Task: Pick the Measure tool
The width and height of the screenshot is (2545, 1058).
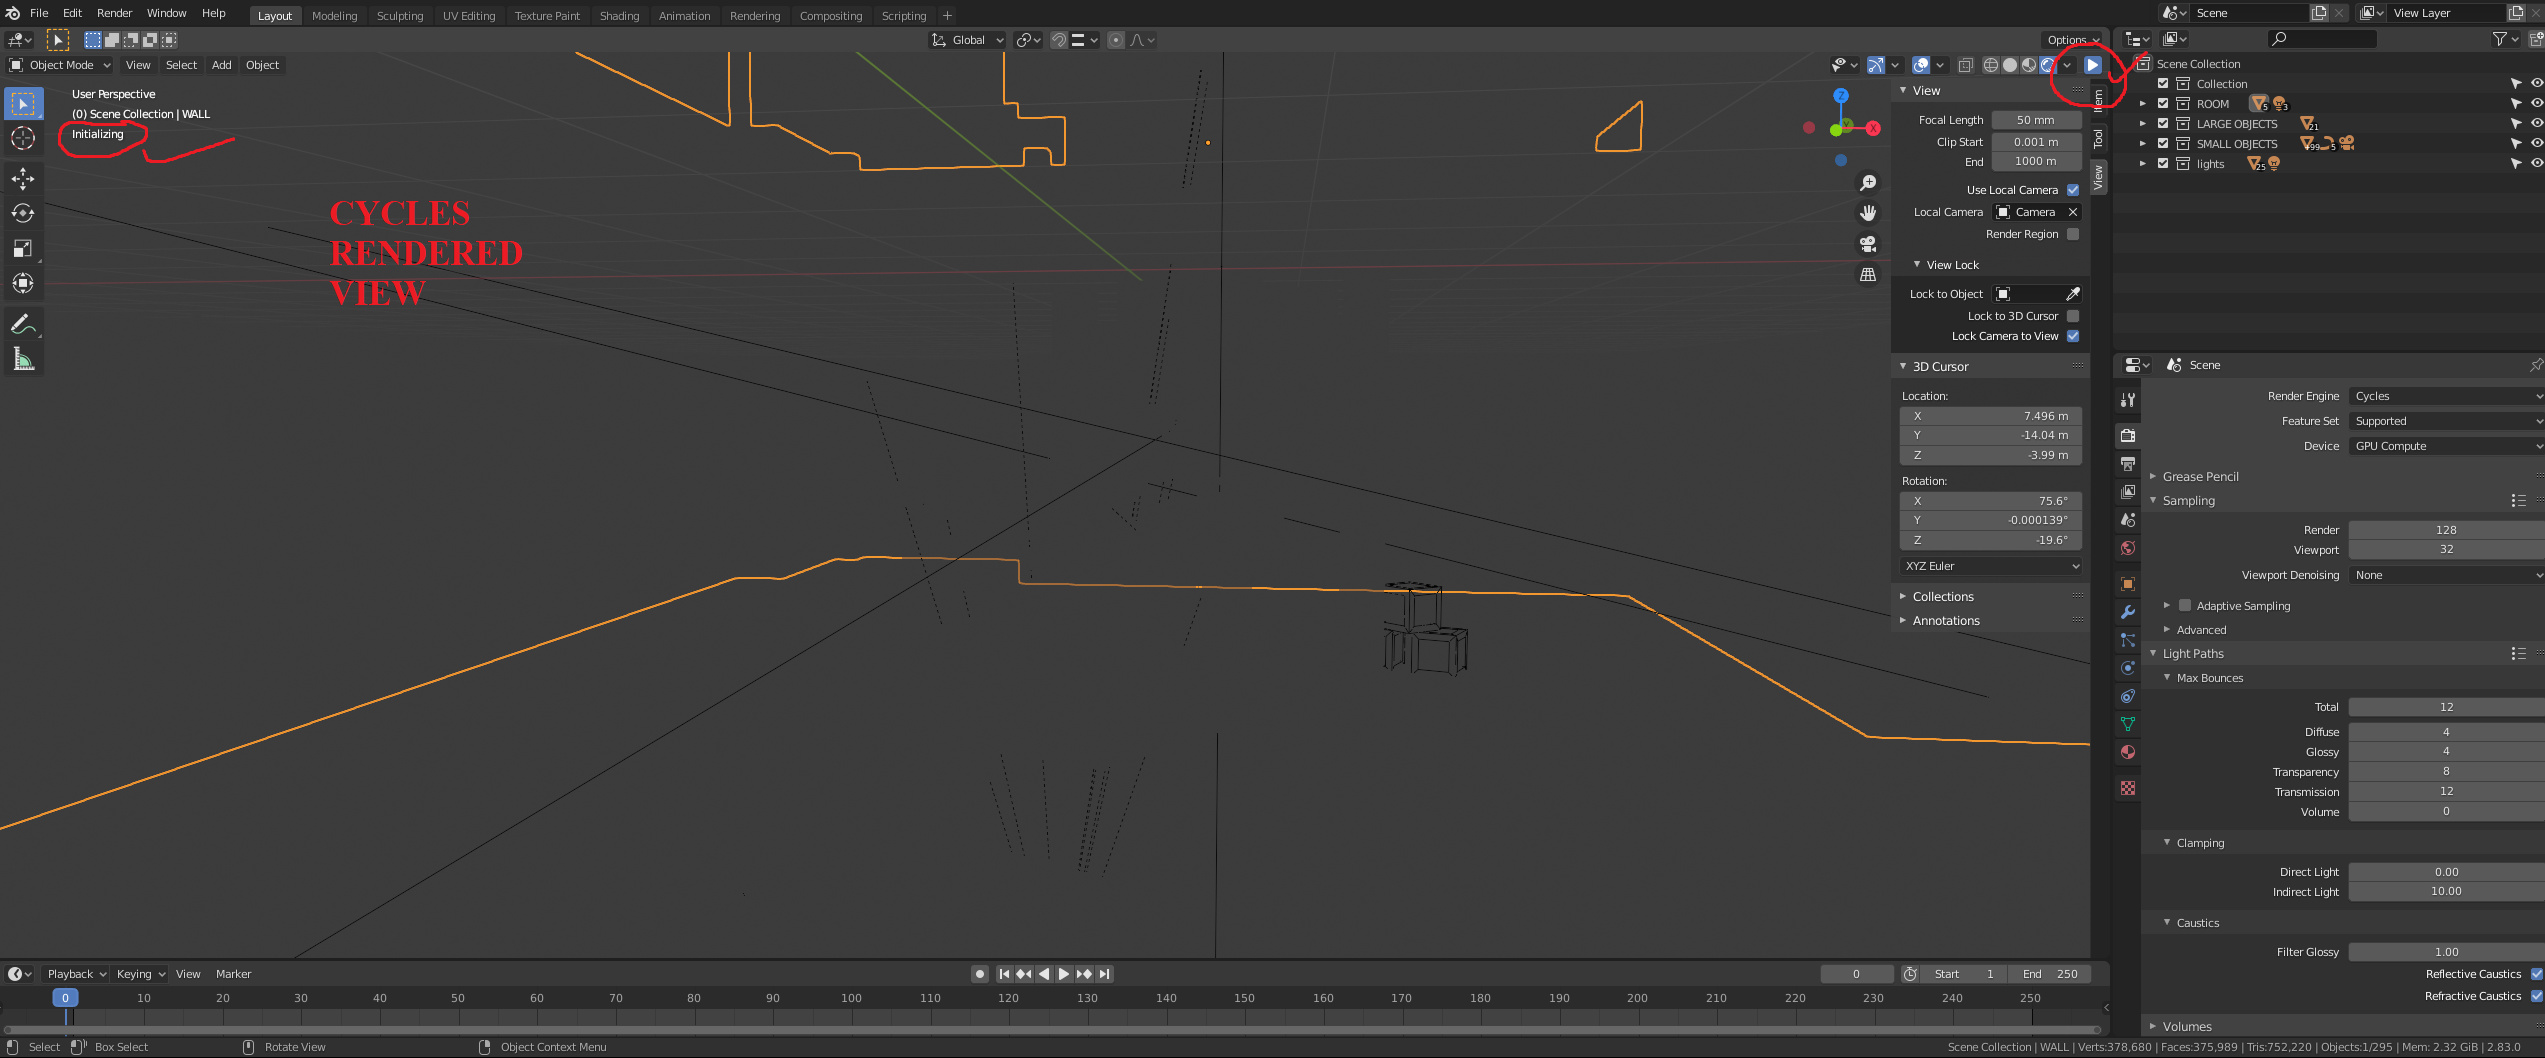Action: click(23, 356)
